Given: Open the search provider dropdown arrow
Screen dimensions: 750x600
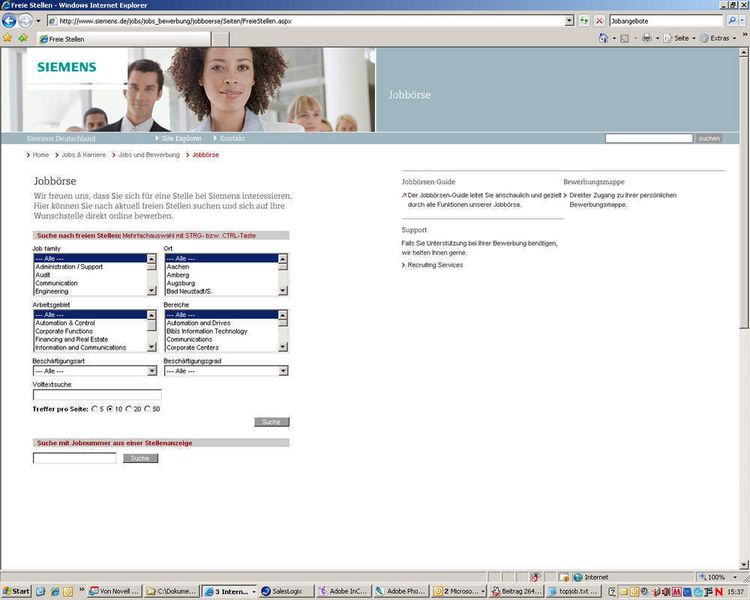Looking at the screenshot, I should click(x=742, y=21).
